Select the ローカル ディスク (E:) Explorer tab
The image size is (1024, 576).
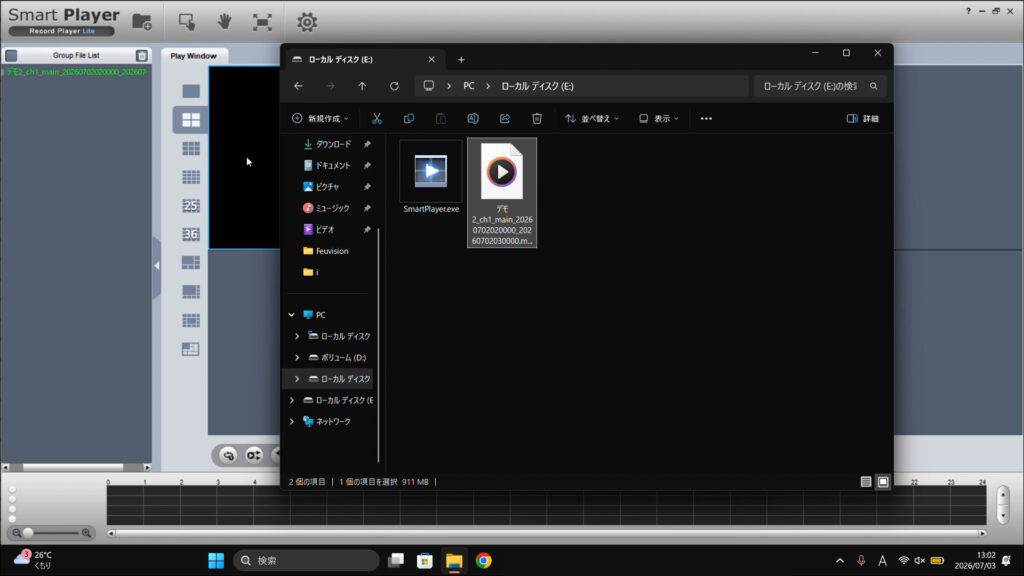click(364, 59)
